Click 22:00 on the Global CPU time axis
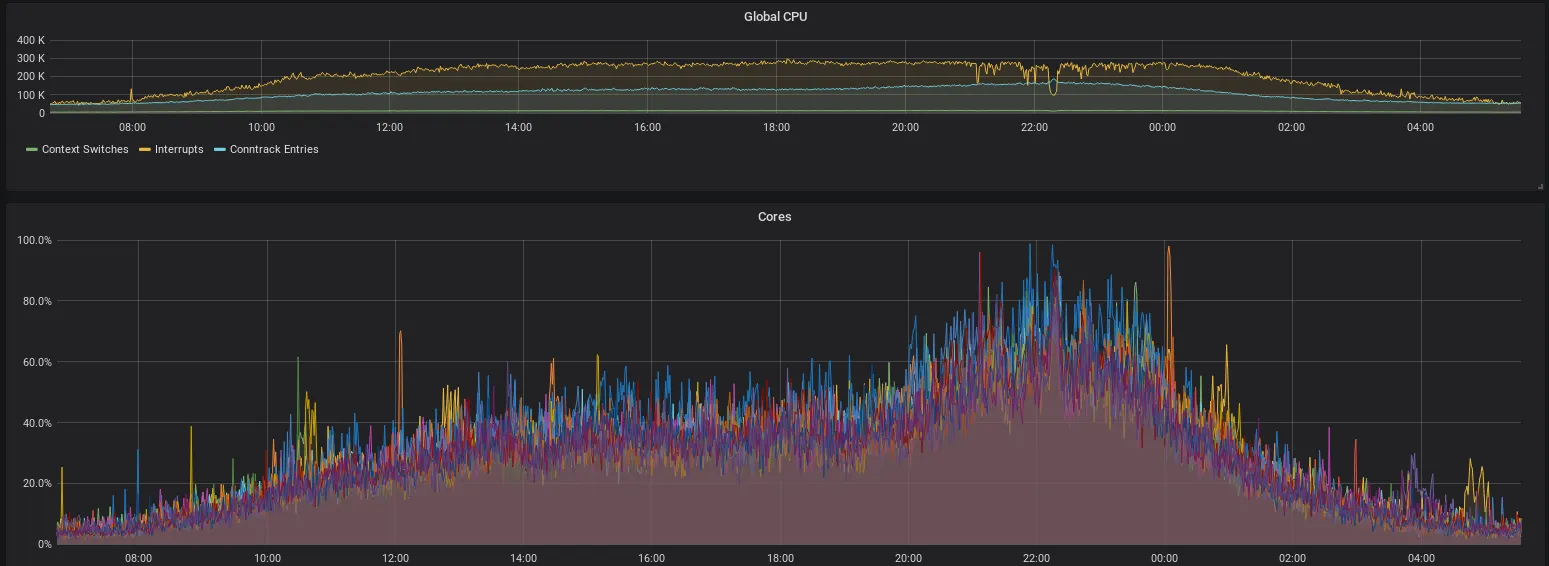 pos(1034,127)
